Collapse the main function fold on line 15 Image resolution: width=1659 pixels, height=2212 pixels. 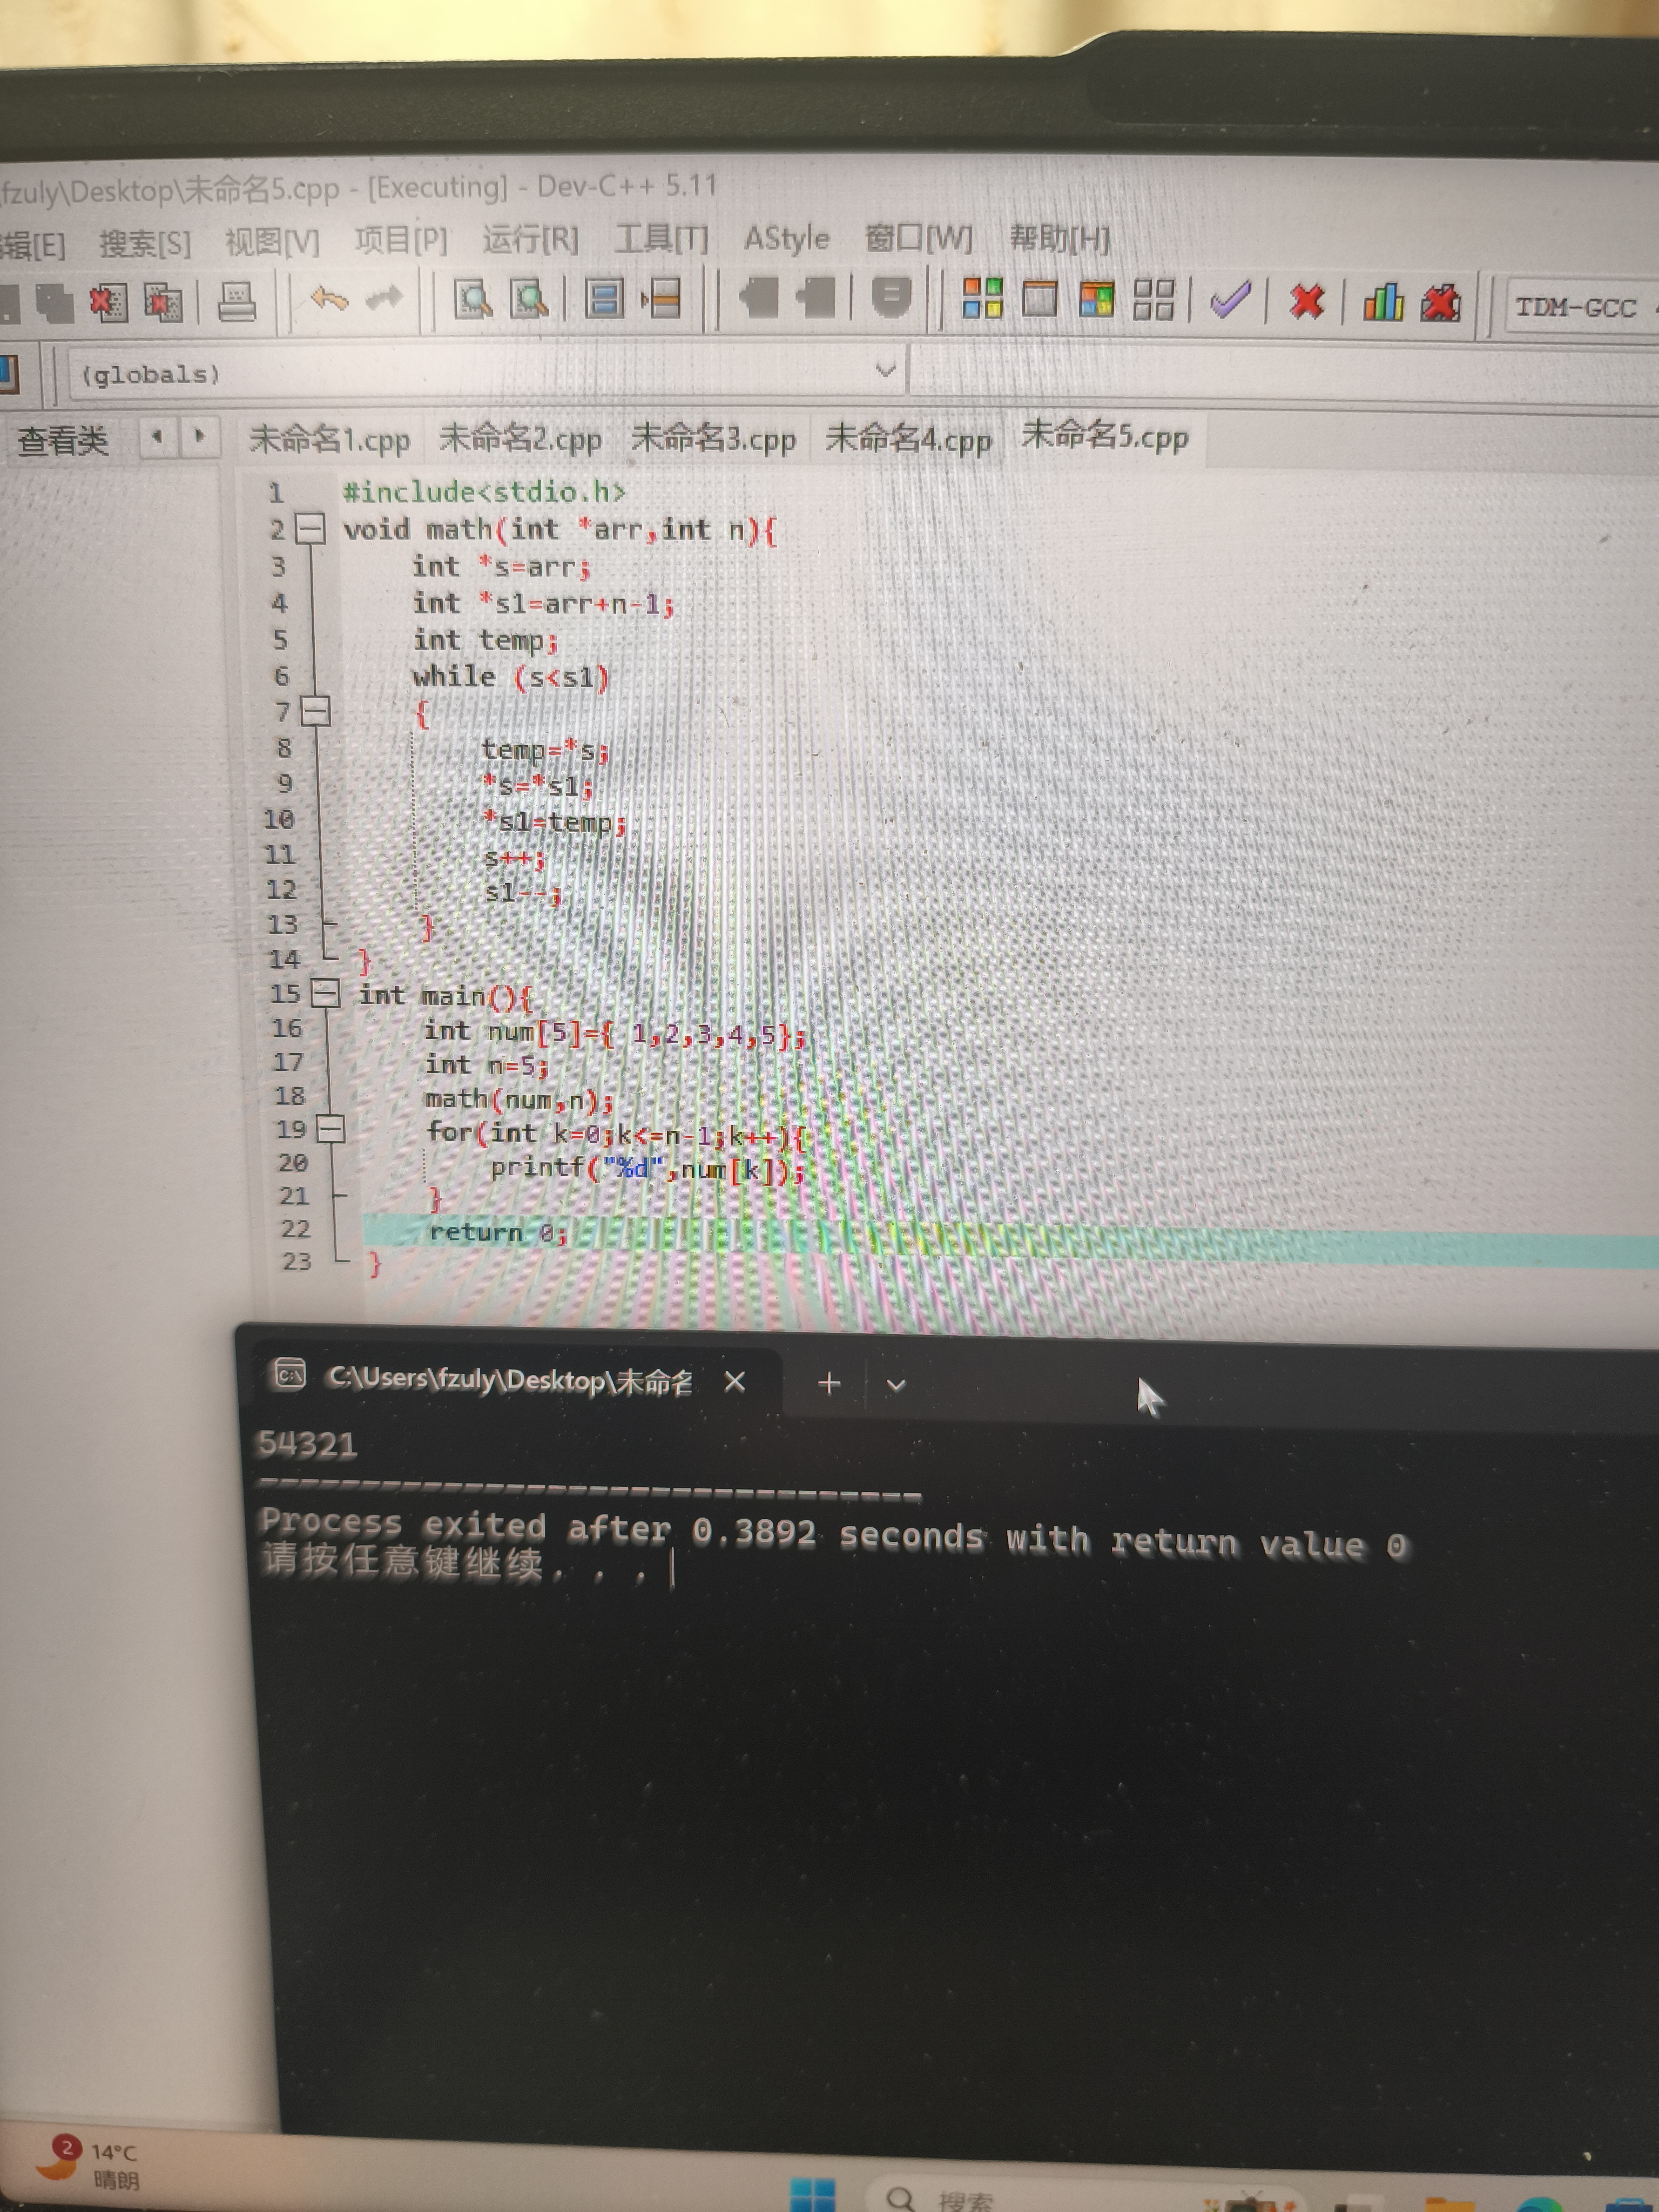point(325,993)
